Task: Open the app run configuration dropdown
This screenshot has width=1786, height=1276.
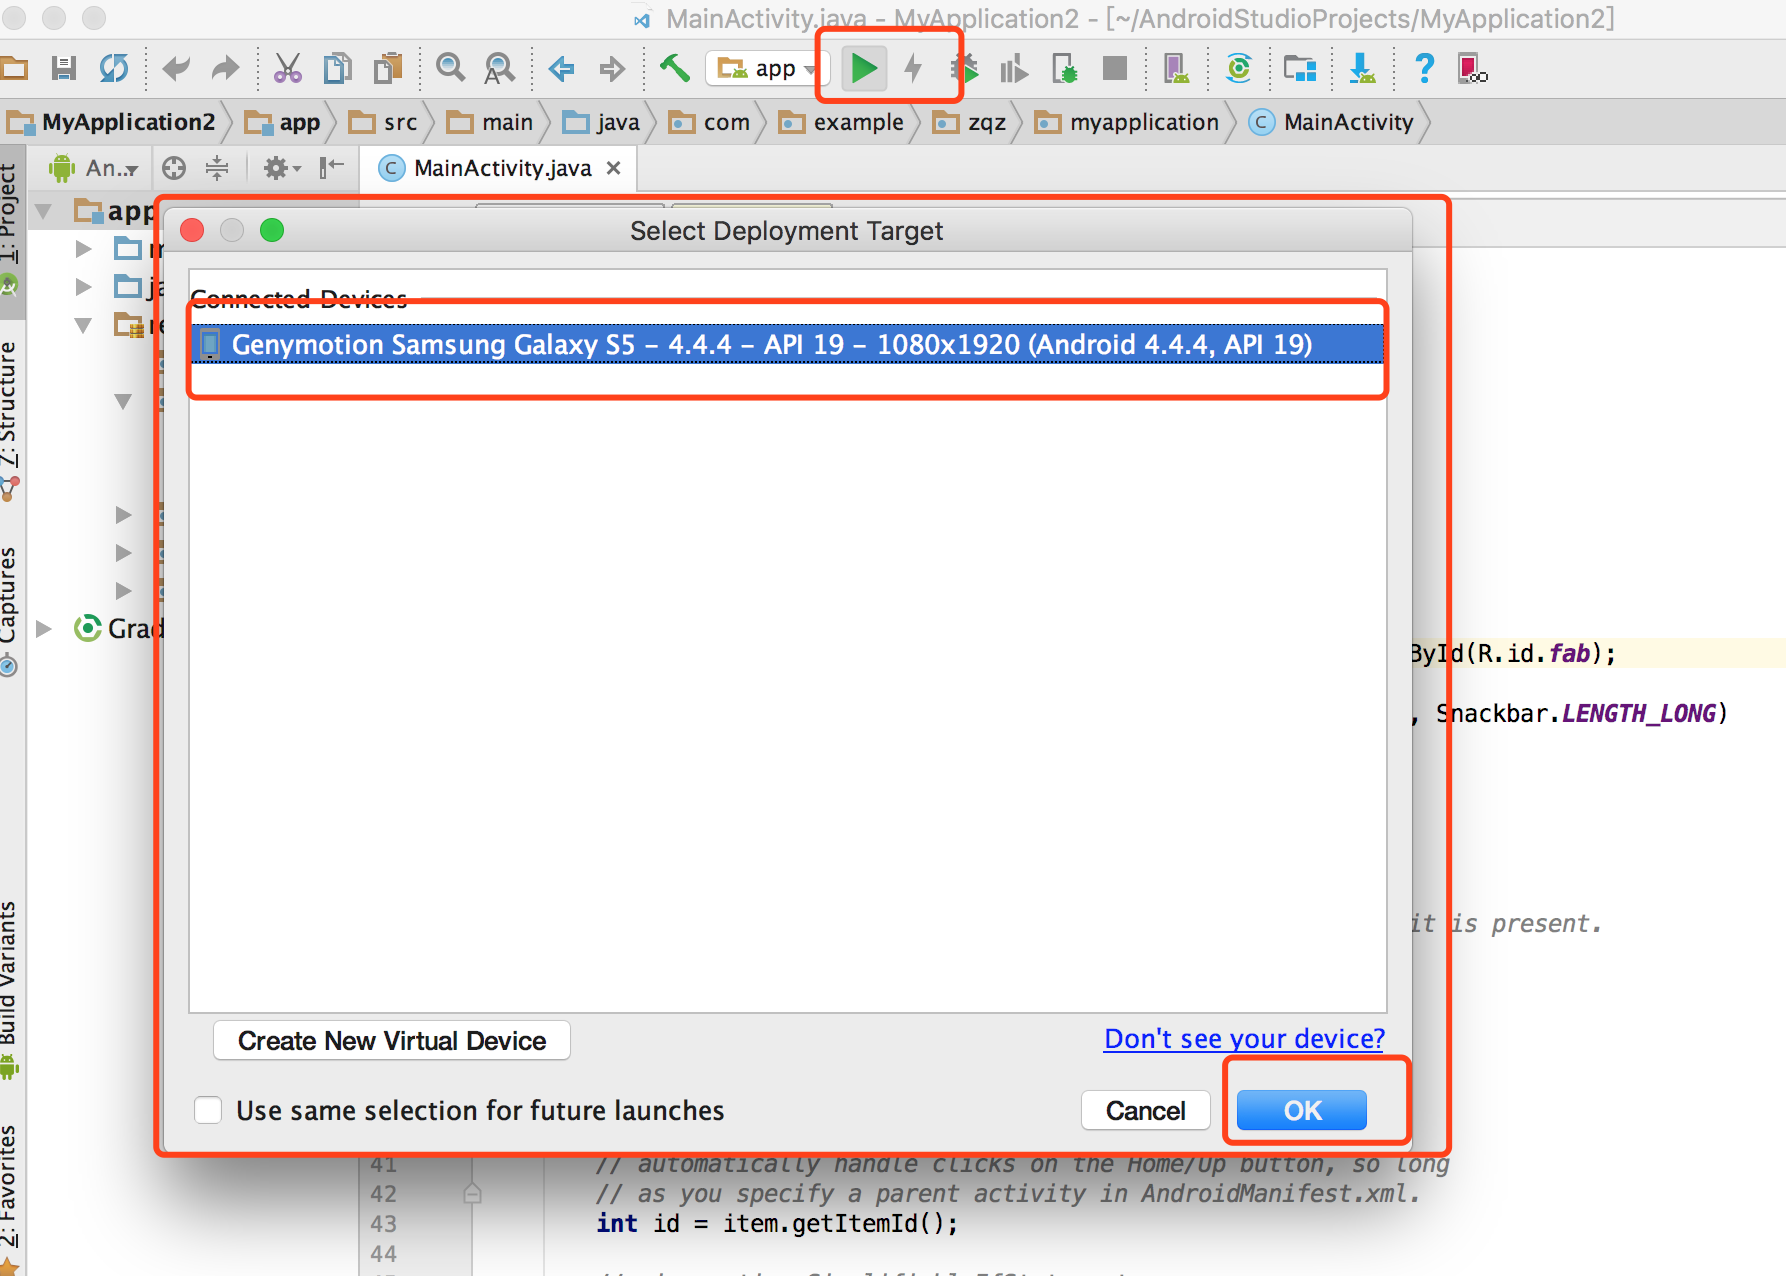Action: [766, 69]
